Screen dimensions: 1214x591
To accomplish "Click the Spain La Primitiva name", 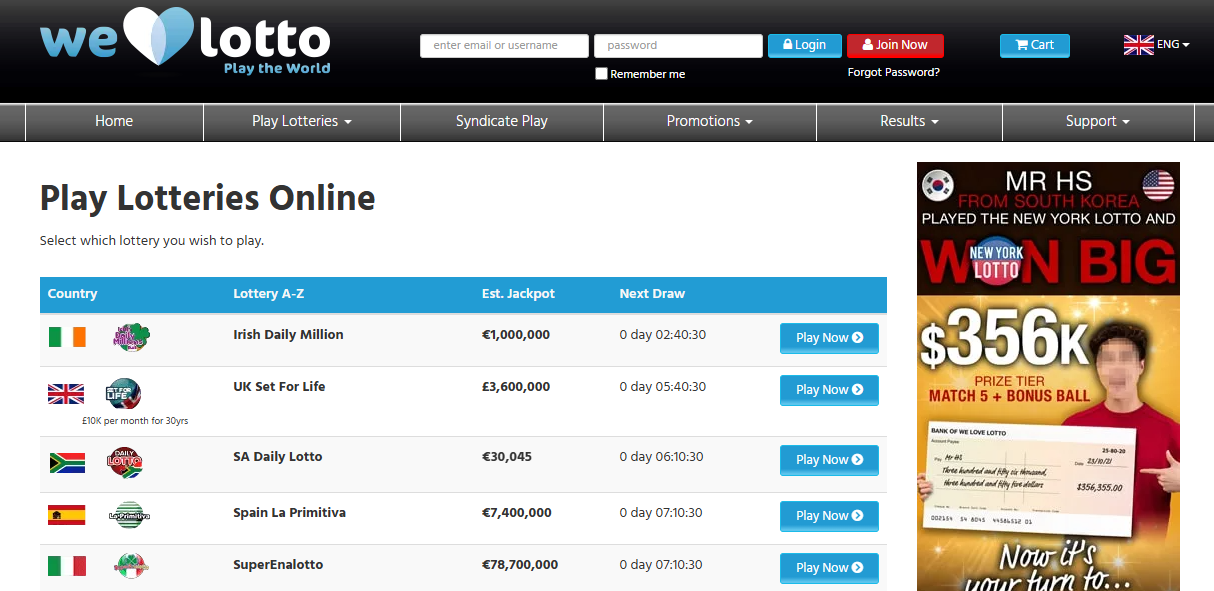I will coord(289,513).
